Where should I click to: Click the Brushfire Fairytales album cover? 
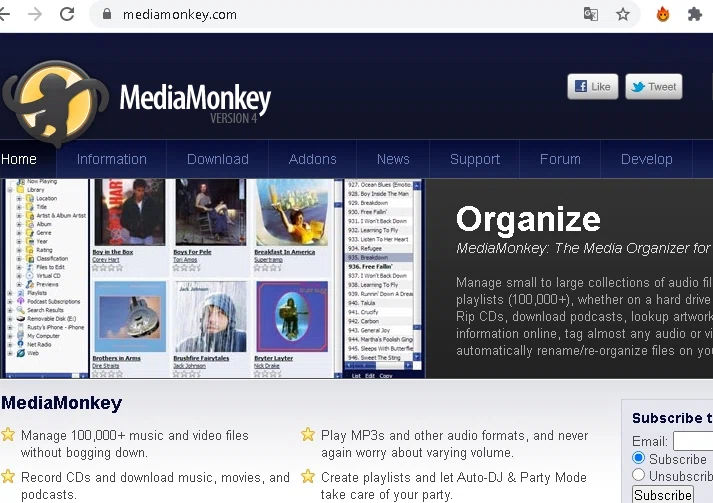[x=211, y=317]
